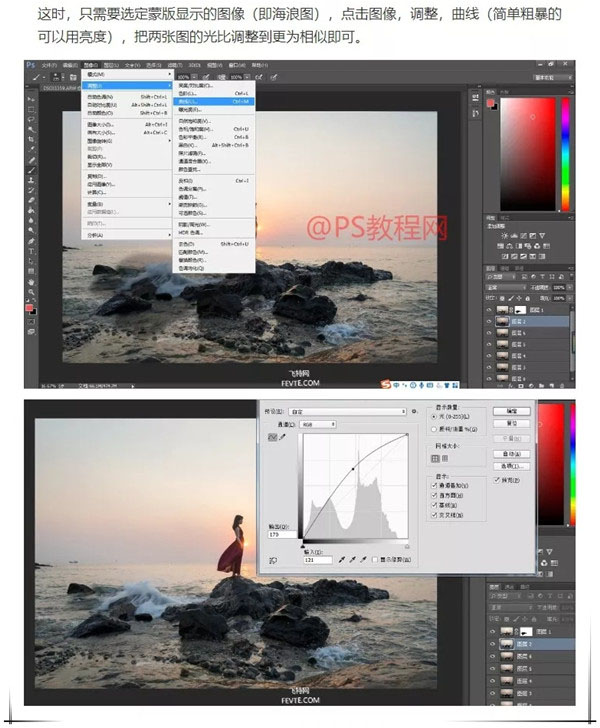Click the foreground color swatch in Color panel
Screen dimensions: 600x728
[490, 103]
